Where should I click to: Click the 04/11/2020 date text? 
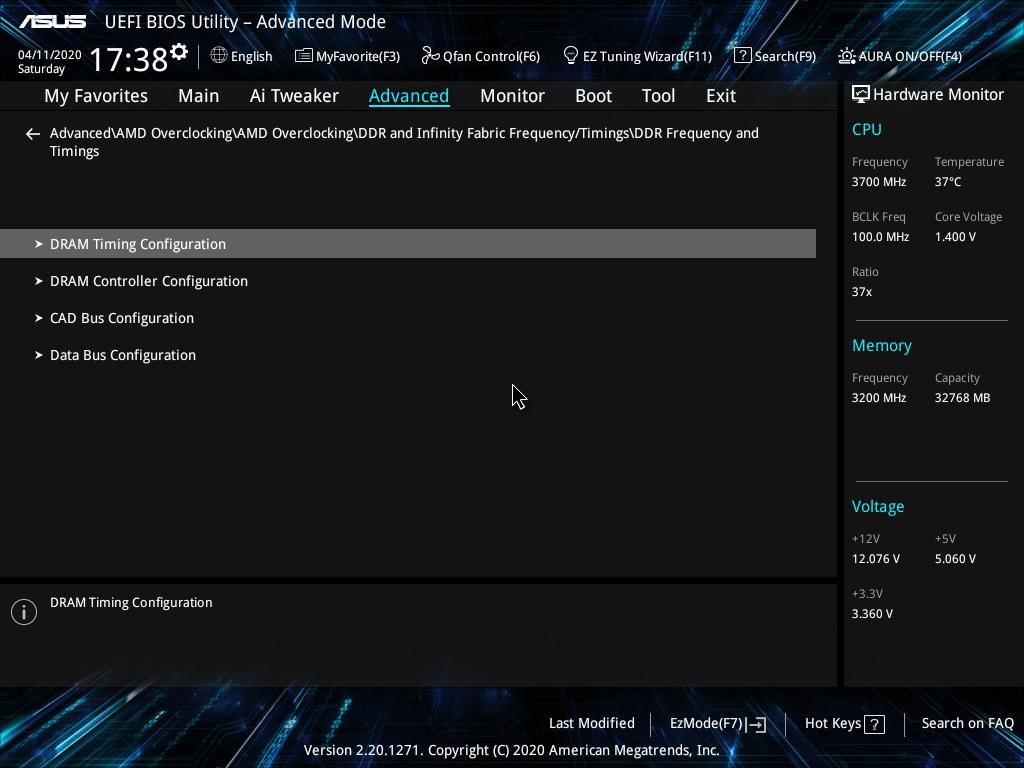click(x=50, y=55)
